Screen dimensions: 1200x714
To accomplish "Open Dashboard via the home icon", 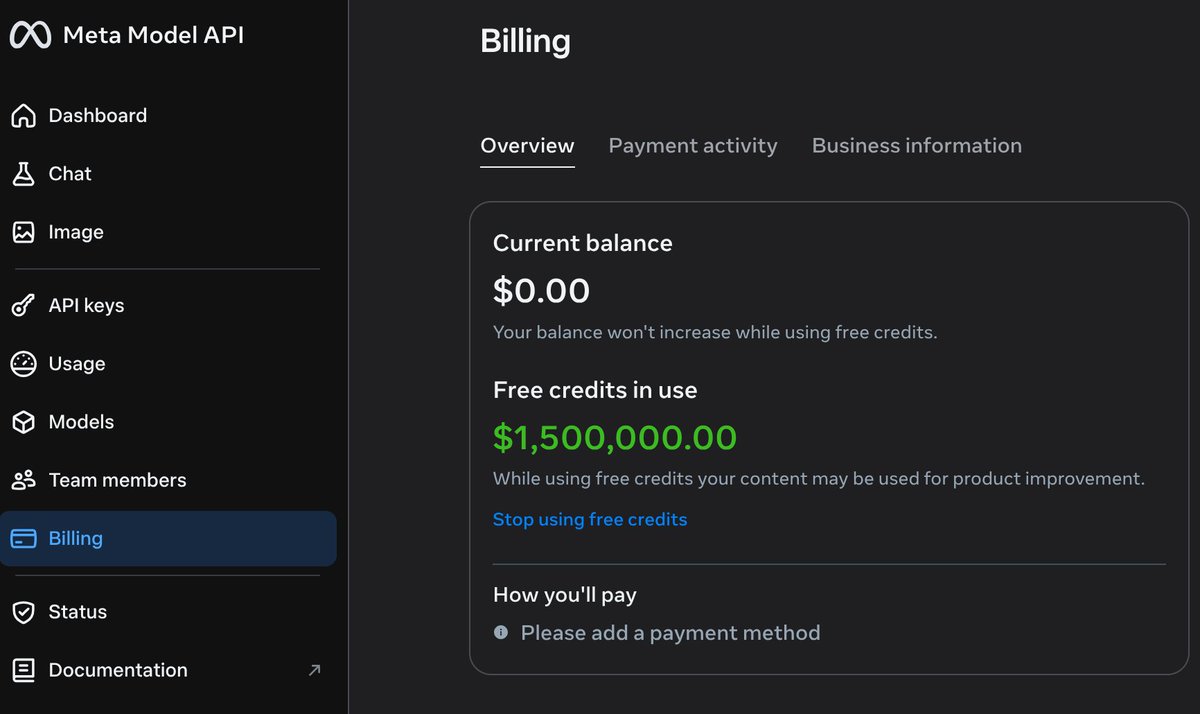I will click(23, 116).
